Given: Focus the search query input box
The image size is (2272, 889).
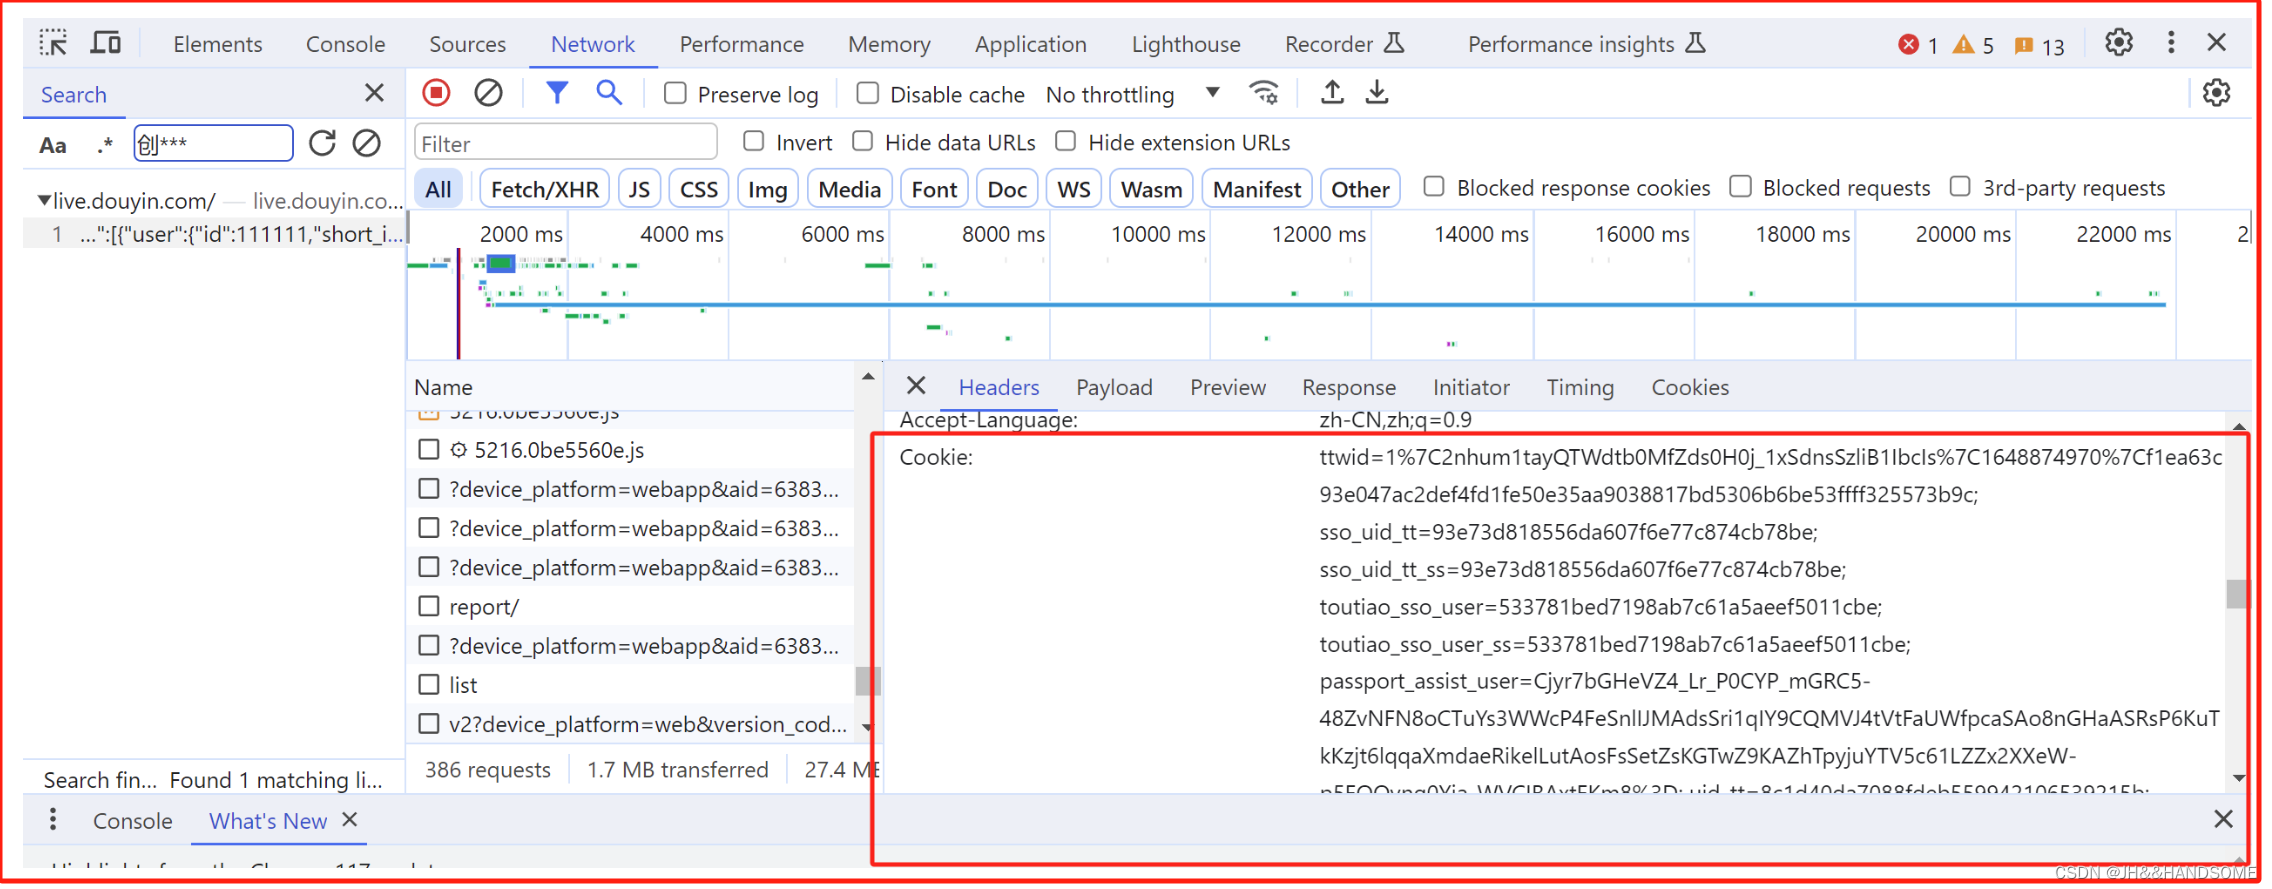Looking at the screenshot, I should coord(213,143).
